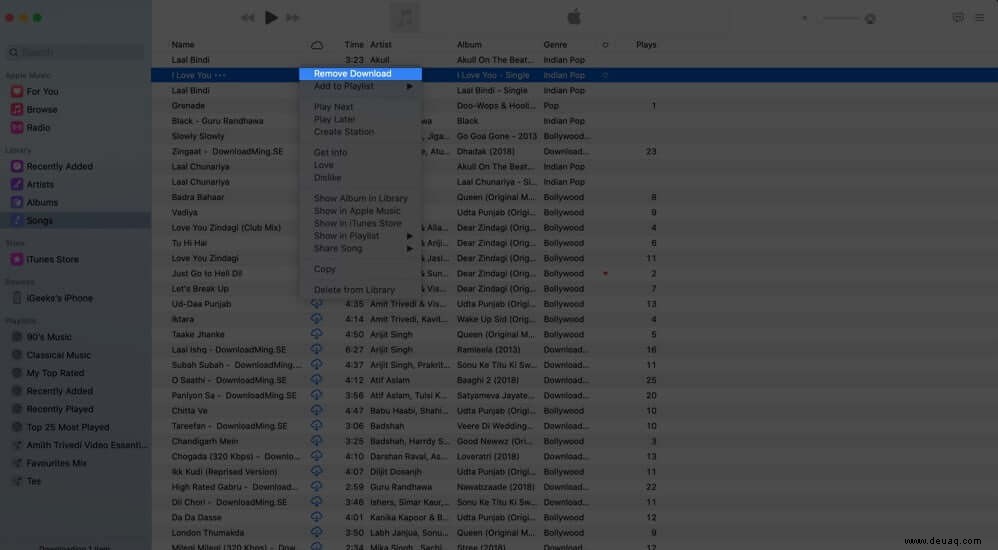This screenshot has width=998, height=550.
Task: Sort songs by the Plays column header
Action: (x=646, y=45)
